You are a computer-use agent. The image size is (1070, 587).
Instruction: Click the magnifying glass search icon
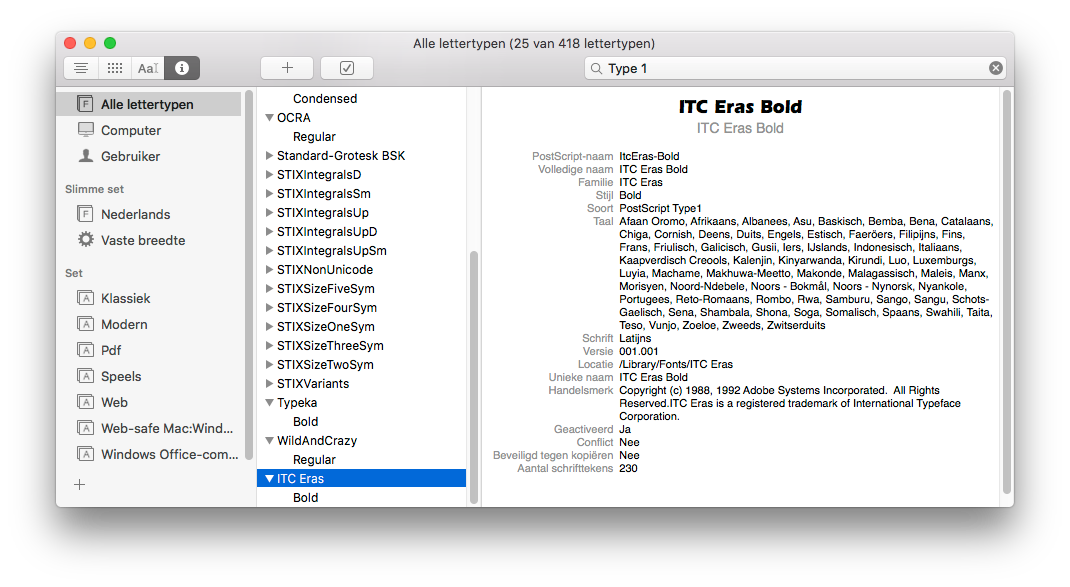click(596, 68)
